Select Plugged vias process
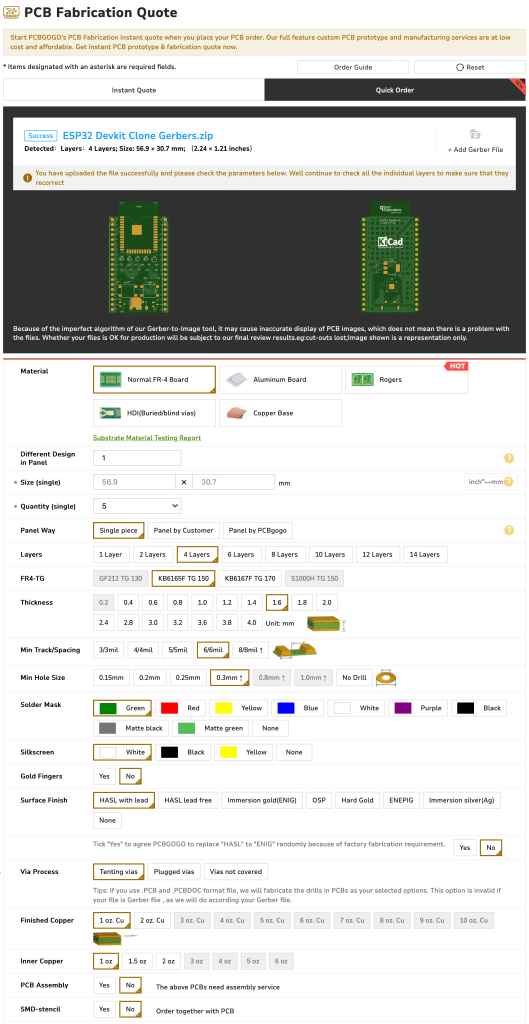This screenshot has width=529, height=1024. [x=174, y=872]
